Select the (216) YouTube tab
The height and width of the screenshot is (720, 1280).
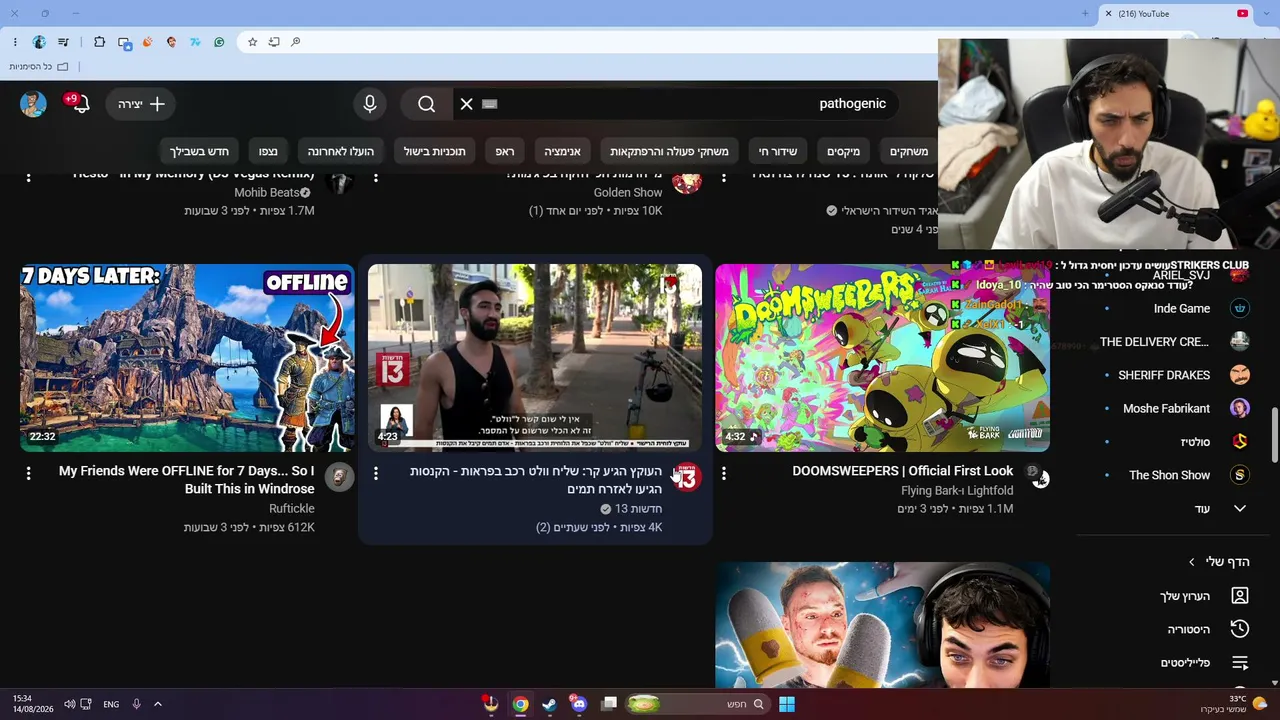(x=1177, y=14)
